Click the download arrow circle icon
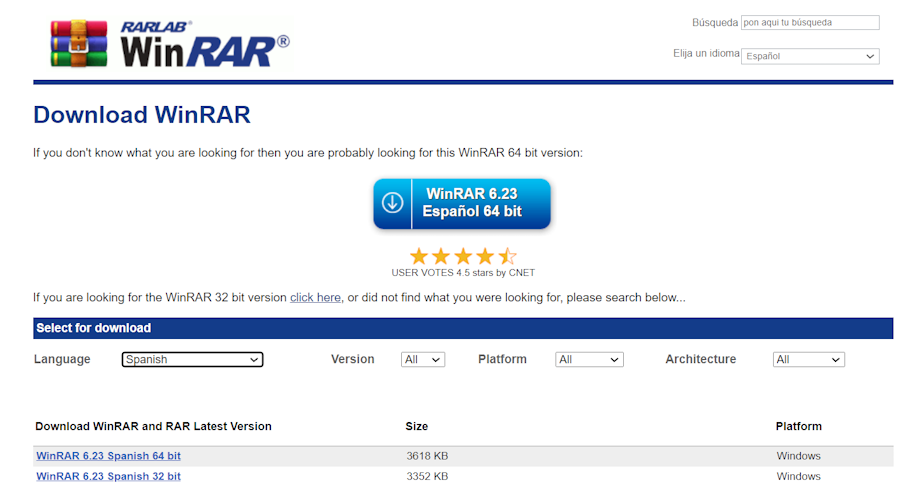The height and width of the screenshot is (501, 900). pyautogui.click(x=393, y=203)
